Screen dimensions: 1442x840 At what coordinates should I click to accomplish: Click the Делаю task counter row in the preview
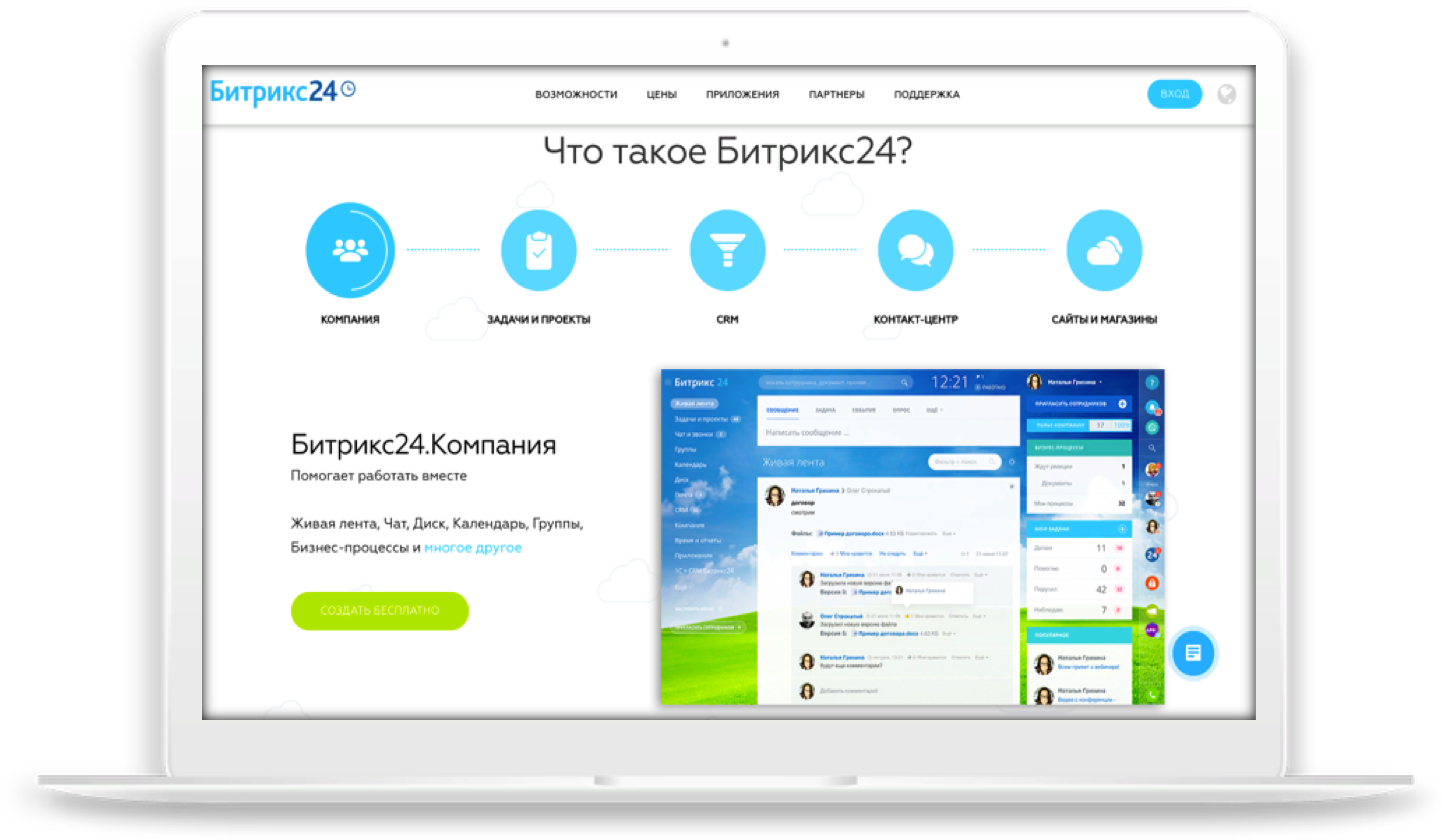click(x=1079, y=548)
